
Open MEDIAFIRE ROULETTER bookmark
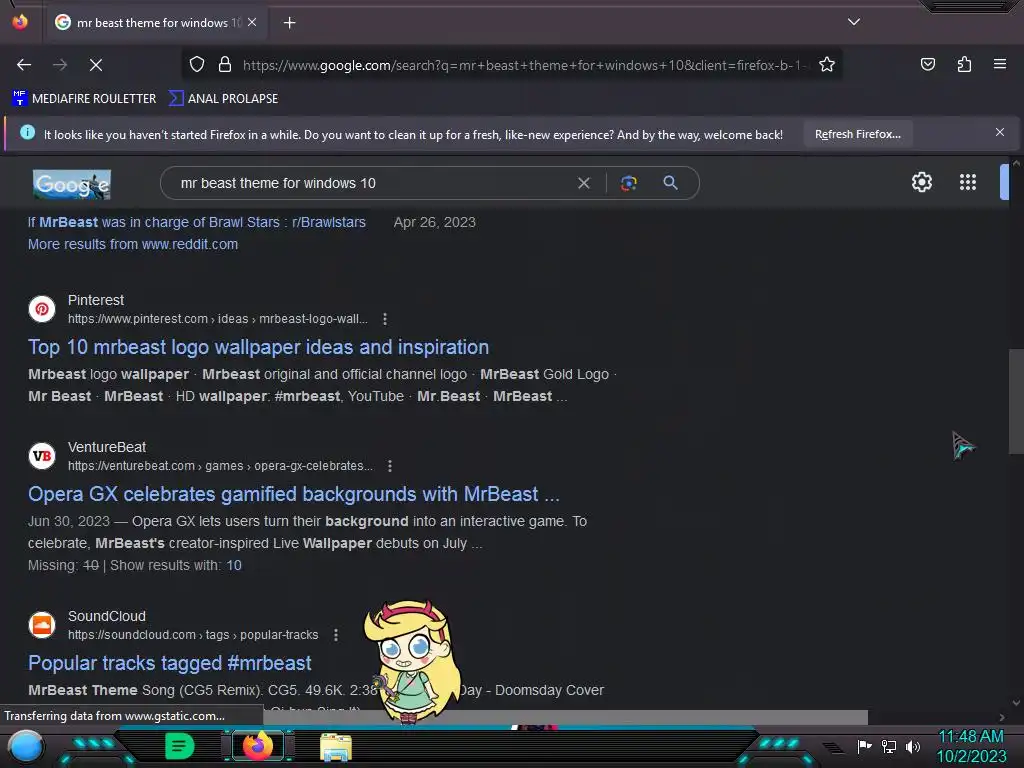point(84,99)
